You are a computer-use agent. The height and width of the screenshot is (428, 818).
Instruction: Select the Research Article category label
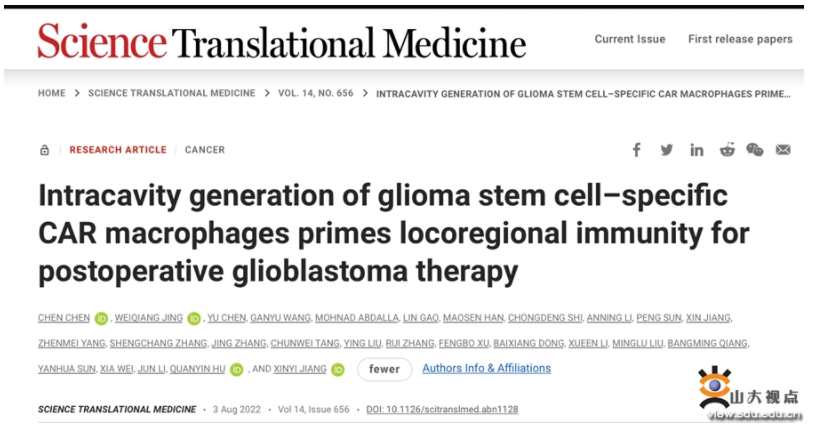118,150
